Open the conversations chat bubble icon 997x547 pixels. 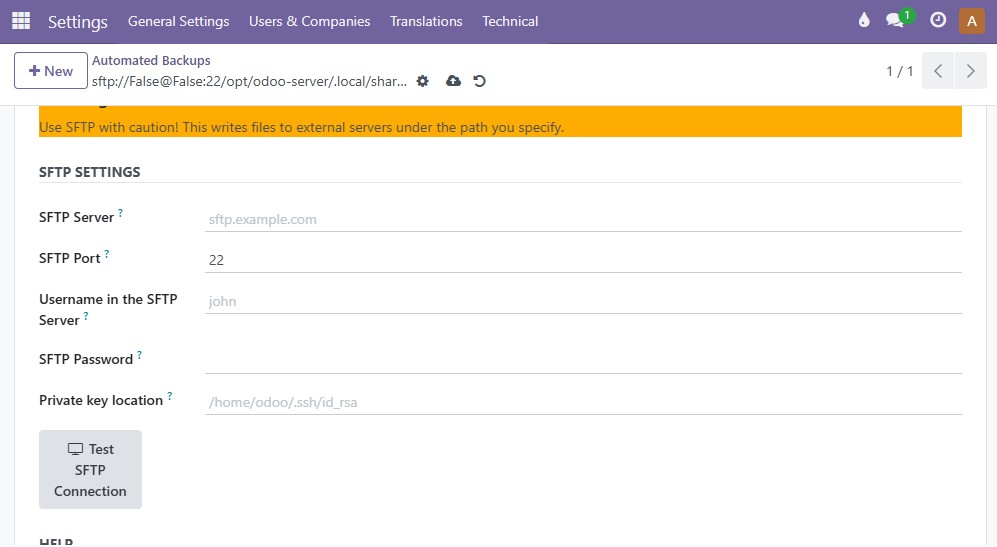[x=895, y=21]
